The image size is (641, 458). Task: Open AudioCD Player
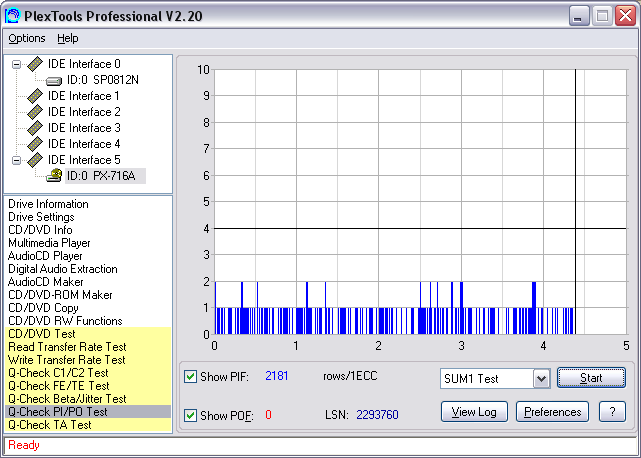pos(45,256)
